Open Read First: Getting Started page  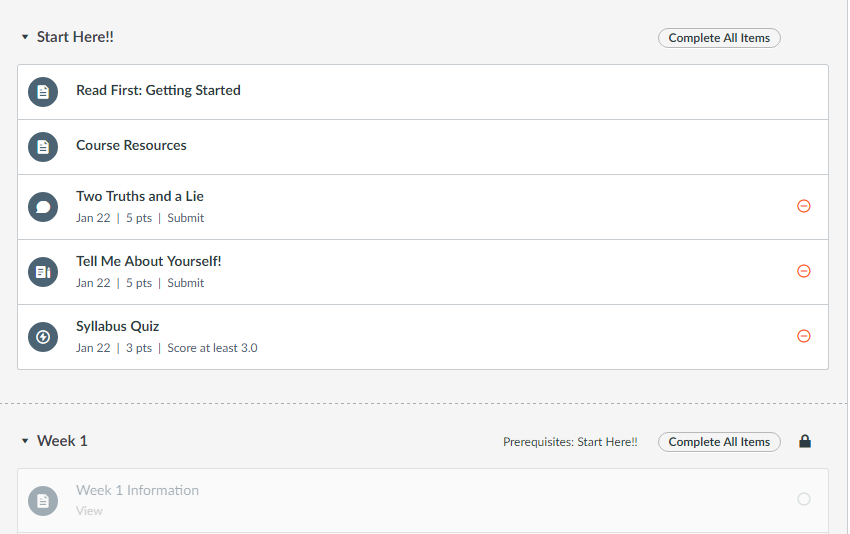158,90
